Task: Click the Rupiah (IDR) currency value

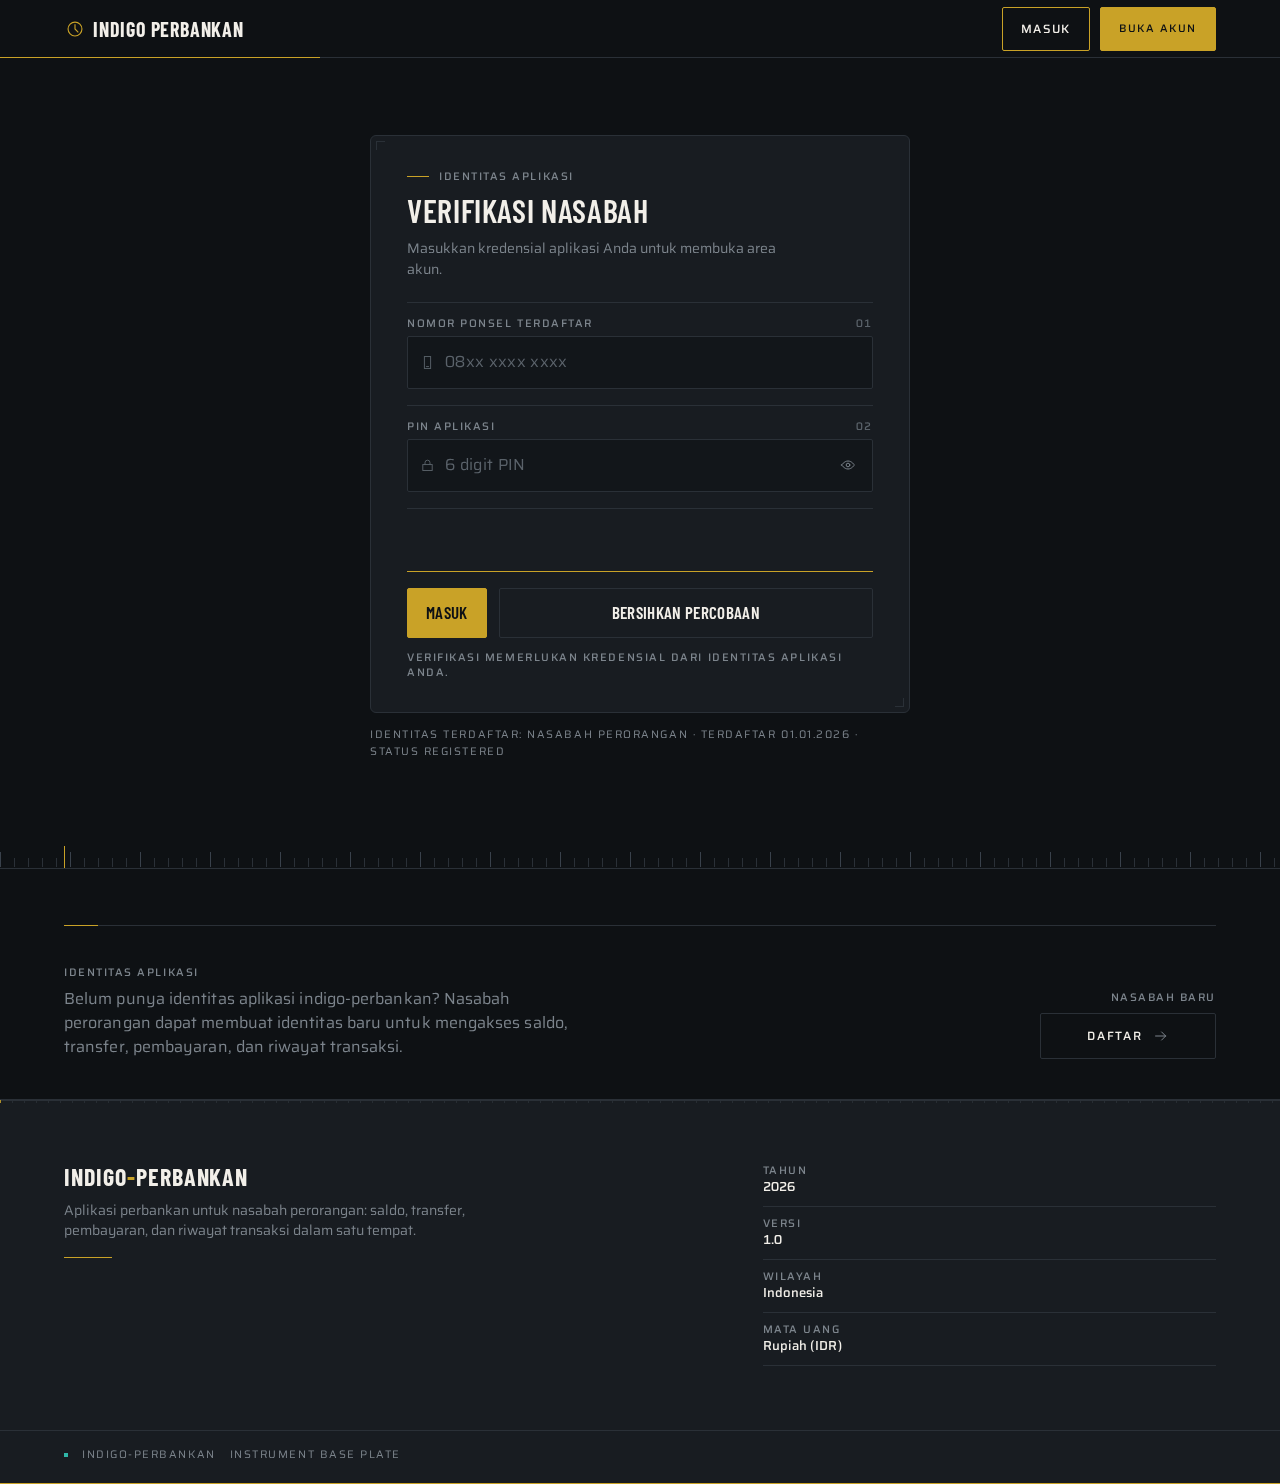Action: pos(803,1345)
